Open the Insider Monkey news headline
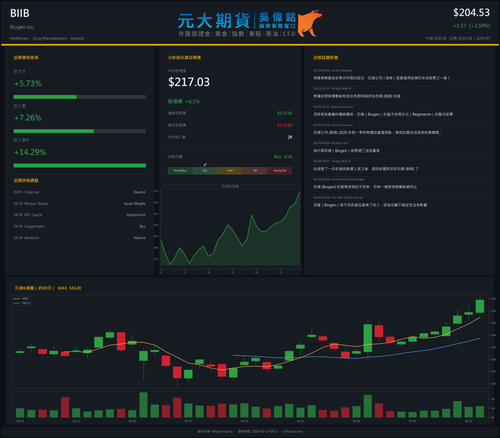The height and width of the screenshot is (438, 500). [x=382, y=78]
